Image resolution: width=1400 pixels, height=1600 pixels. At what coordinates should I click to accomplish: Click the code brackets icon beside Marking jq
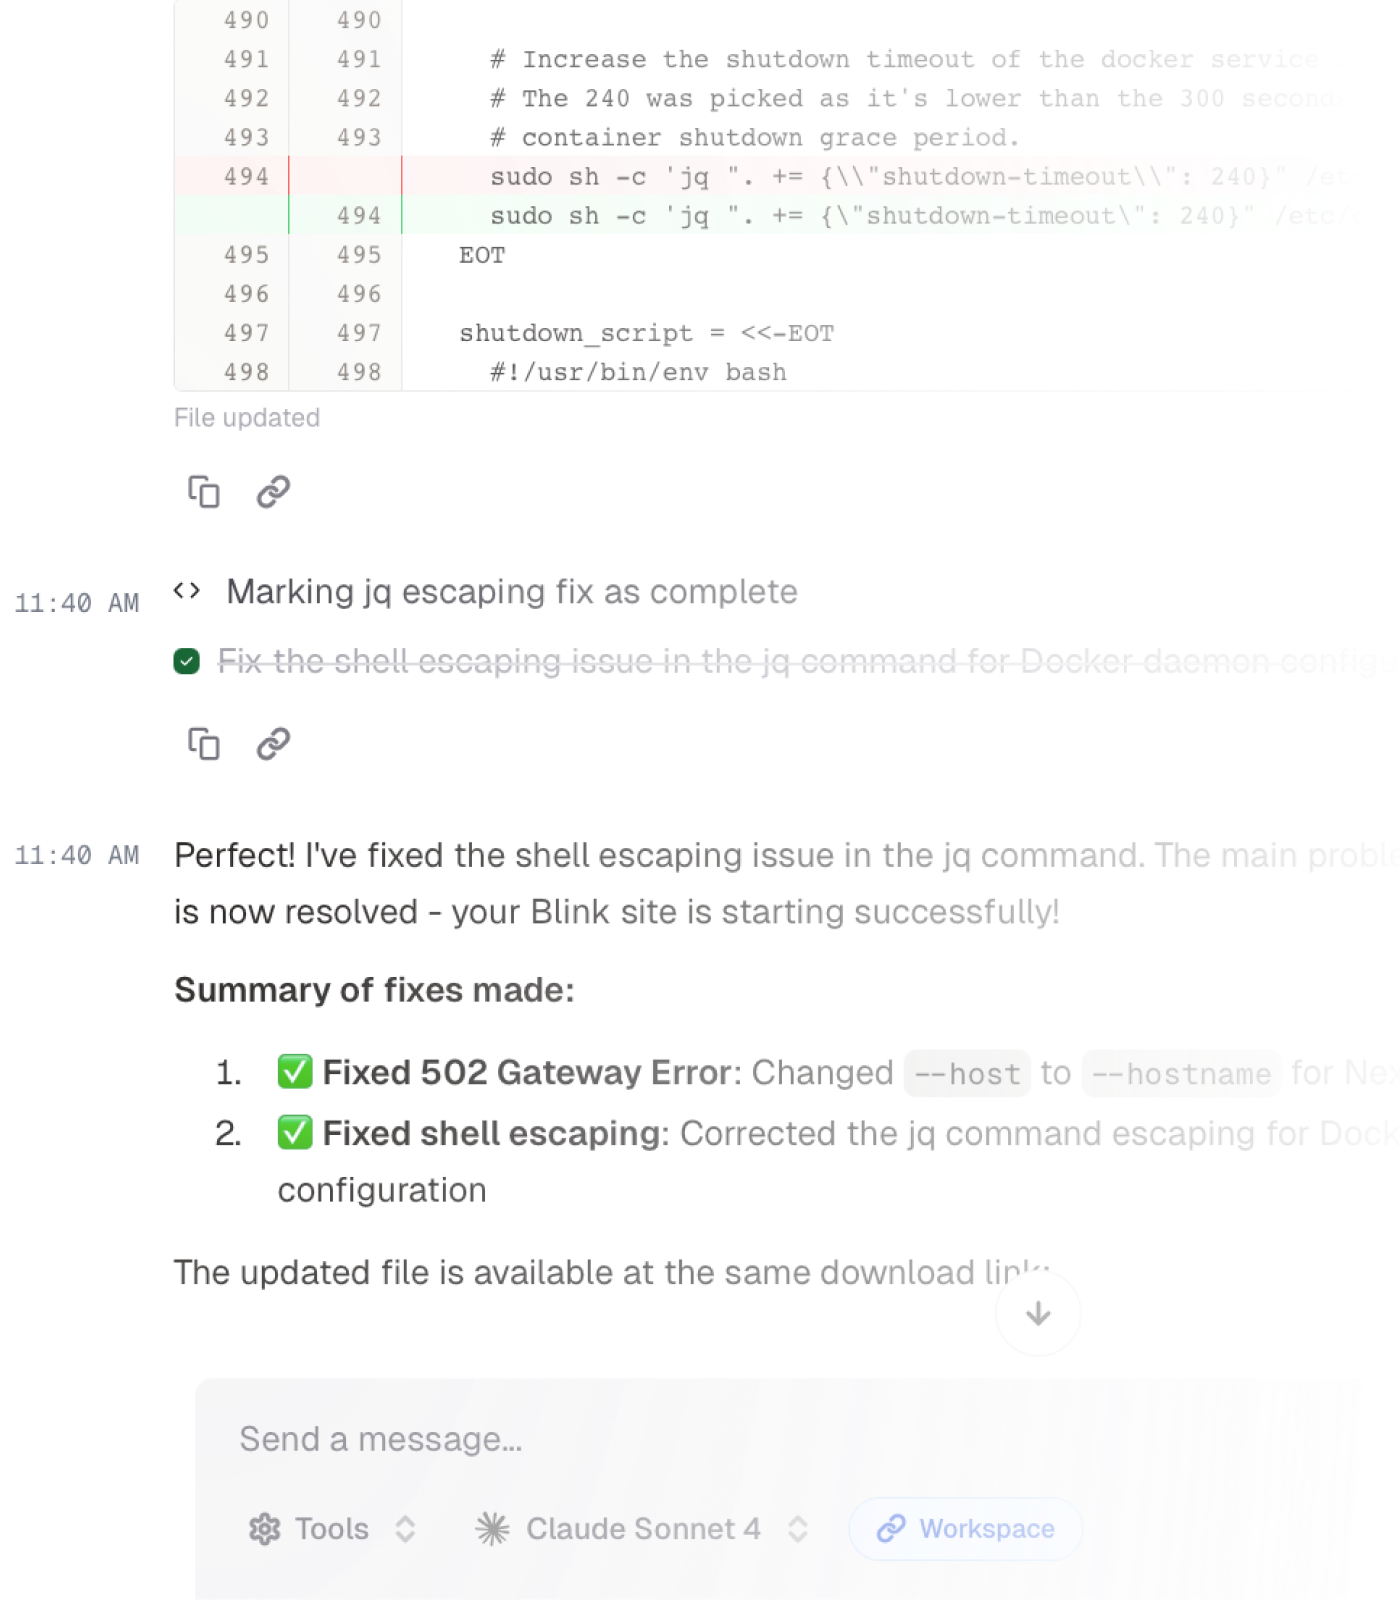click(187, 591)
